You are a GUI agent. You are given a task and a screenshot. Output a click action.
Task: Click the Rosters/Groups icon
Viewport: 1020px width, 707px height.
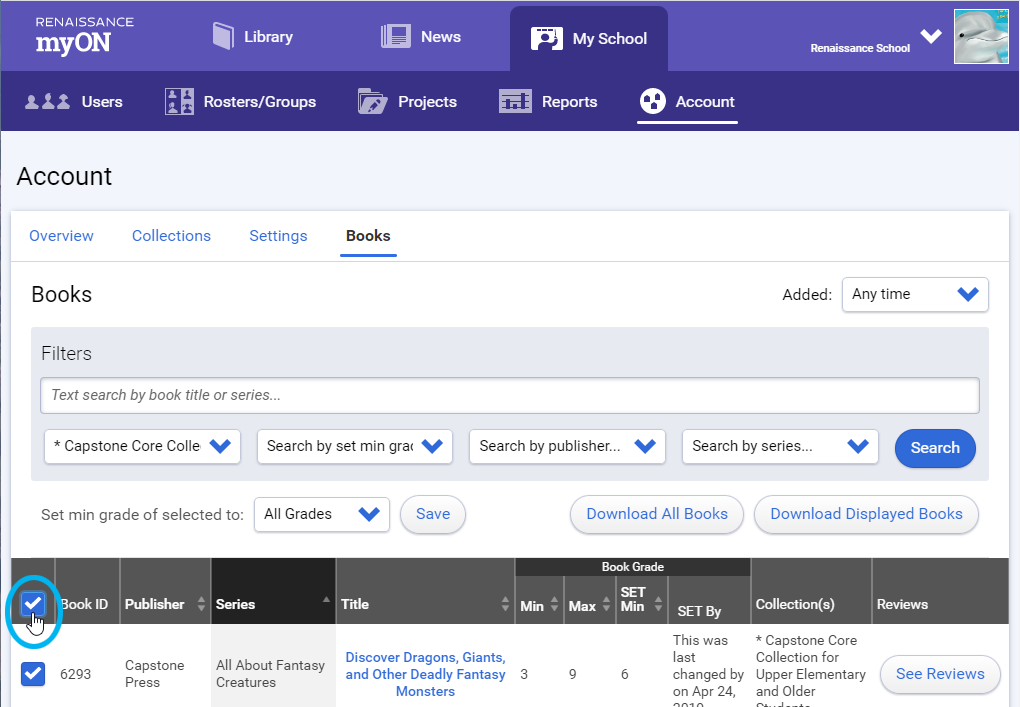[x=179, y=101]
